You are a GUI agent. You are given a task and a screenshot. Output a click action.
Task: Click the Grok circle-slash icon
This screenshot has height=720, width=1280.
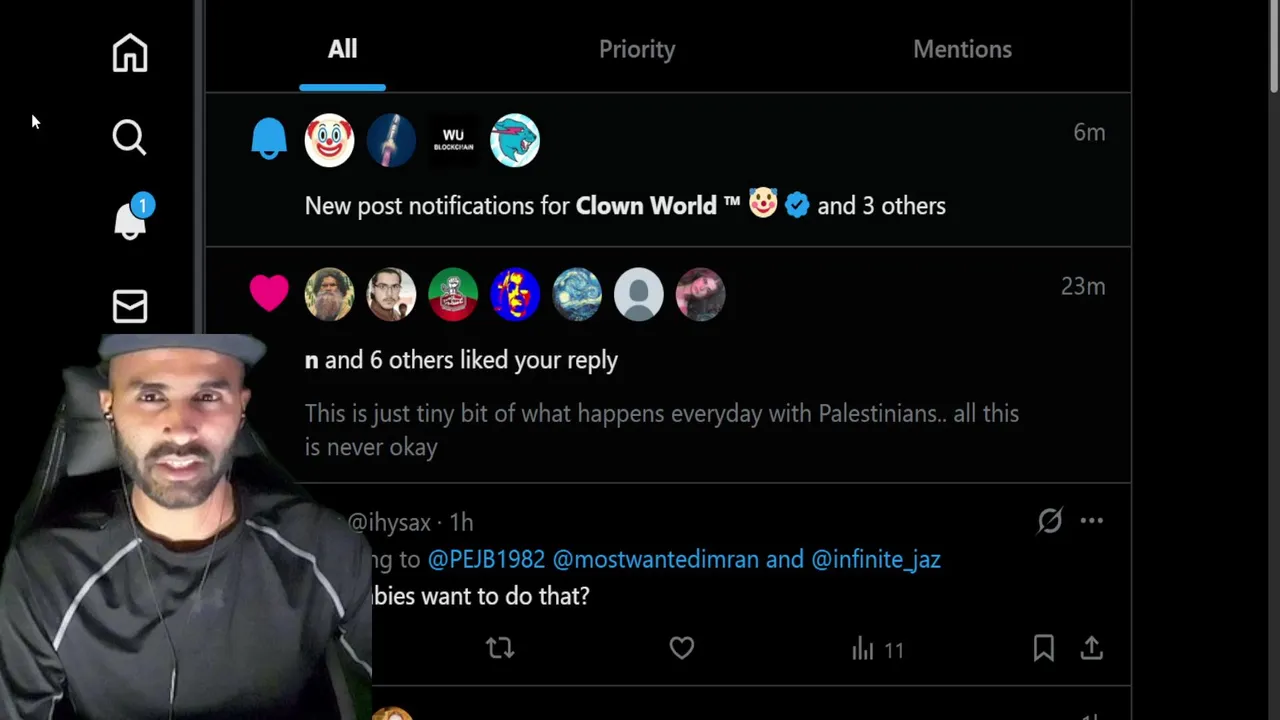[x=1049, y=520]
